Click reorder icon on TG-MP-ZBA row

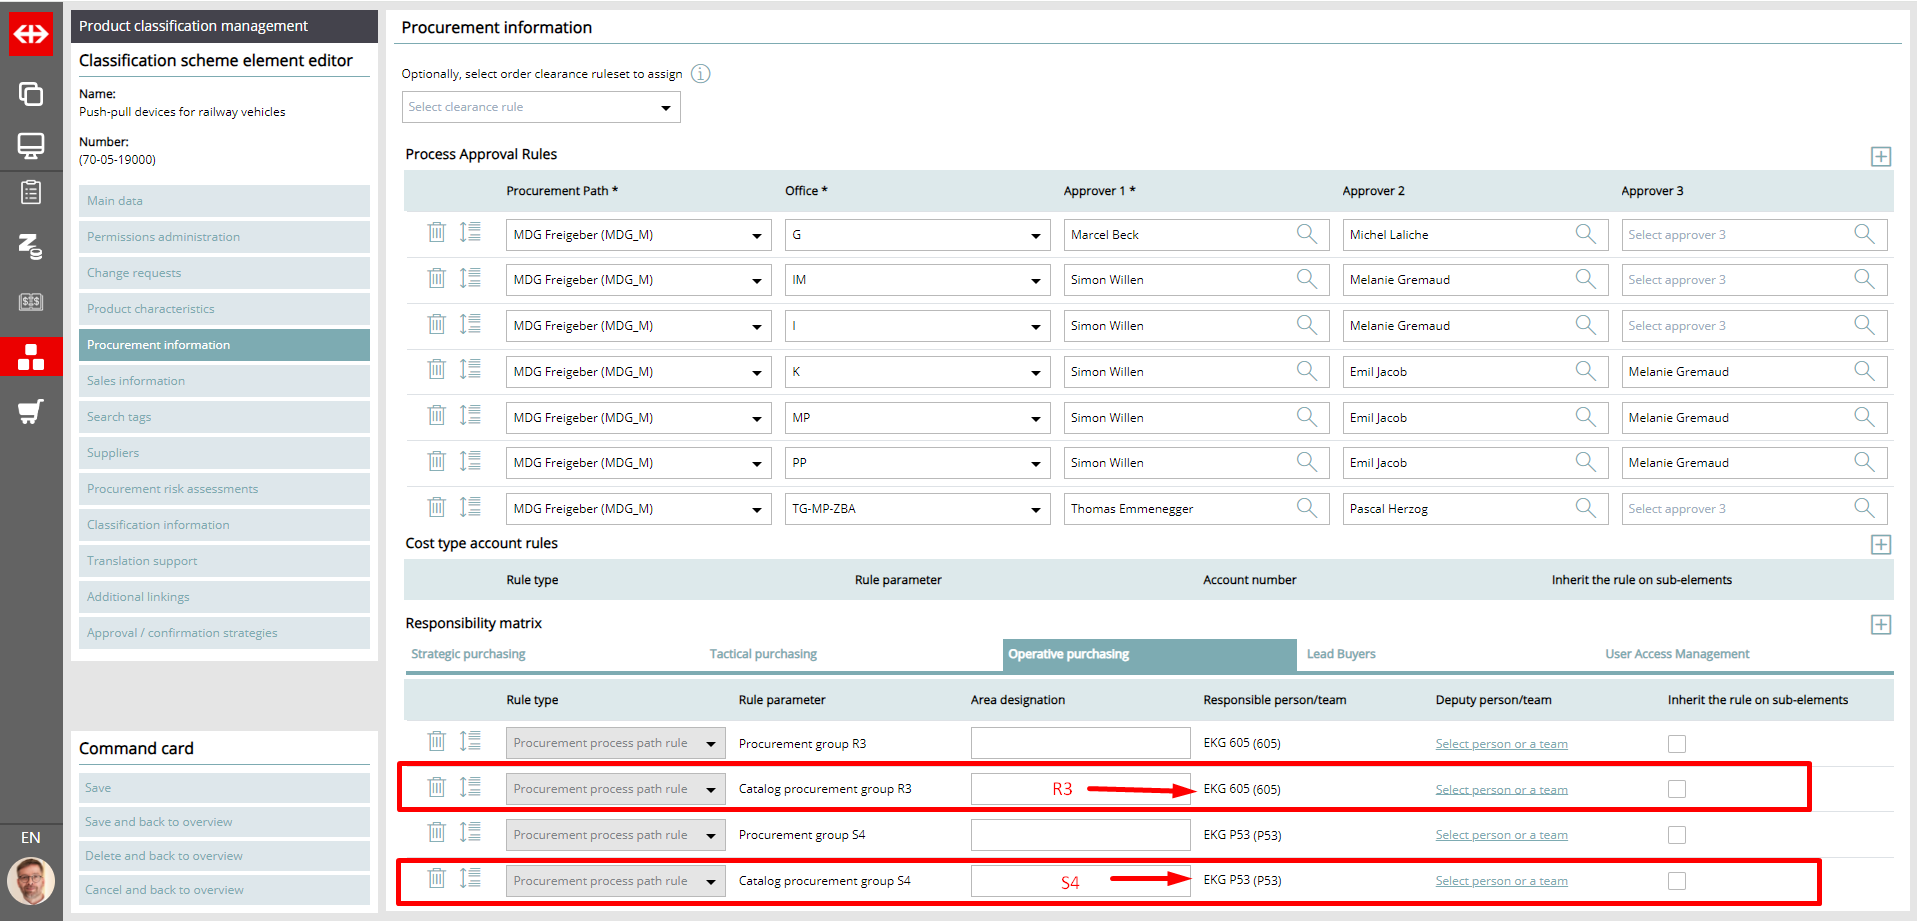tap(470, 507)
